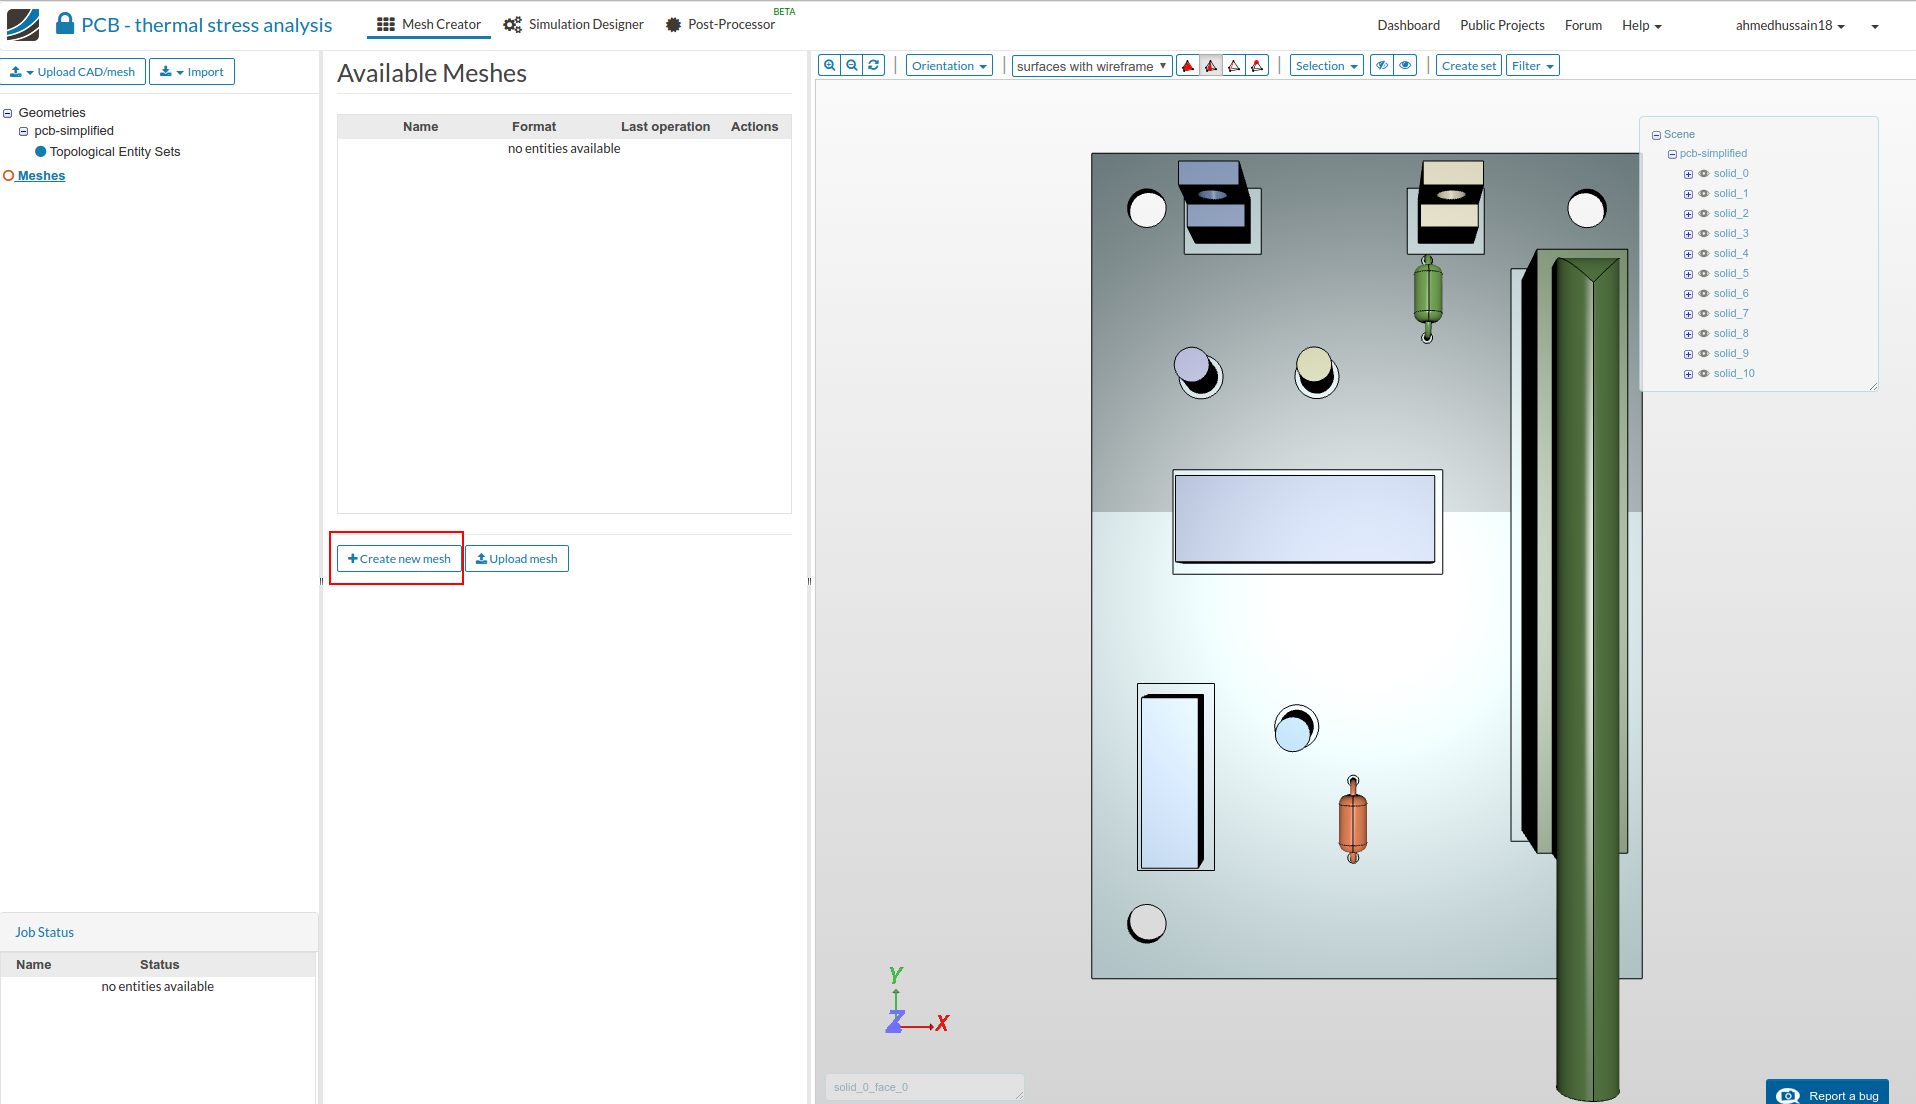This screenshot has height=1104, width=1916.
Task: Open the Report a bug widget
Action: pyautogui.click(x=1827, y=1092)
